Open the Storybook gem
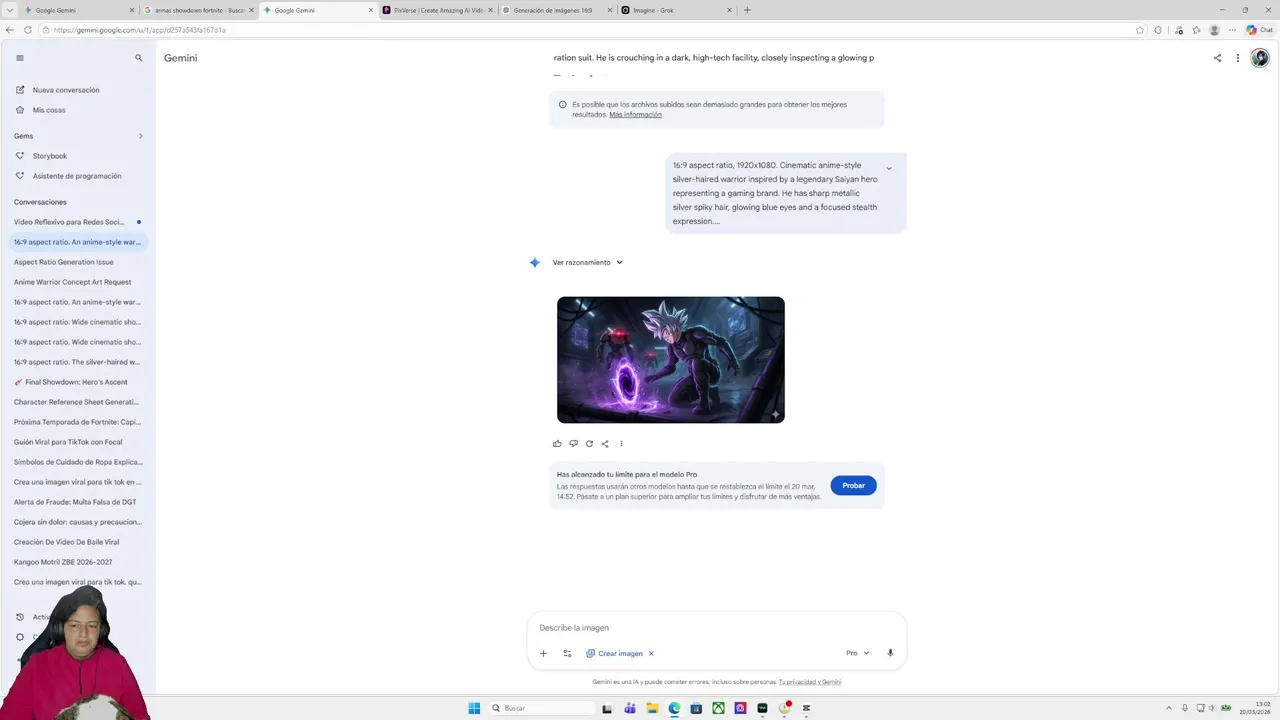This screenshot has height=720, width=1280. click(x=50, y=156)
